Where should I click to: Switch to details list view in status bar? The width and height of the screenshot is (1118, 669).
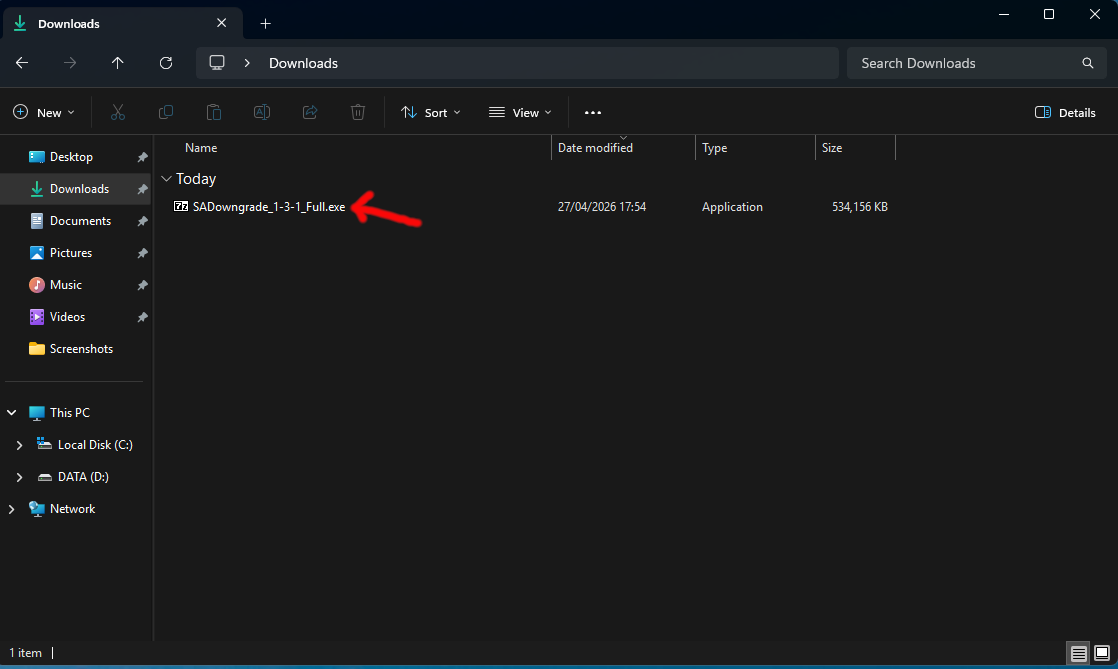[1078, 653]
